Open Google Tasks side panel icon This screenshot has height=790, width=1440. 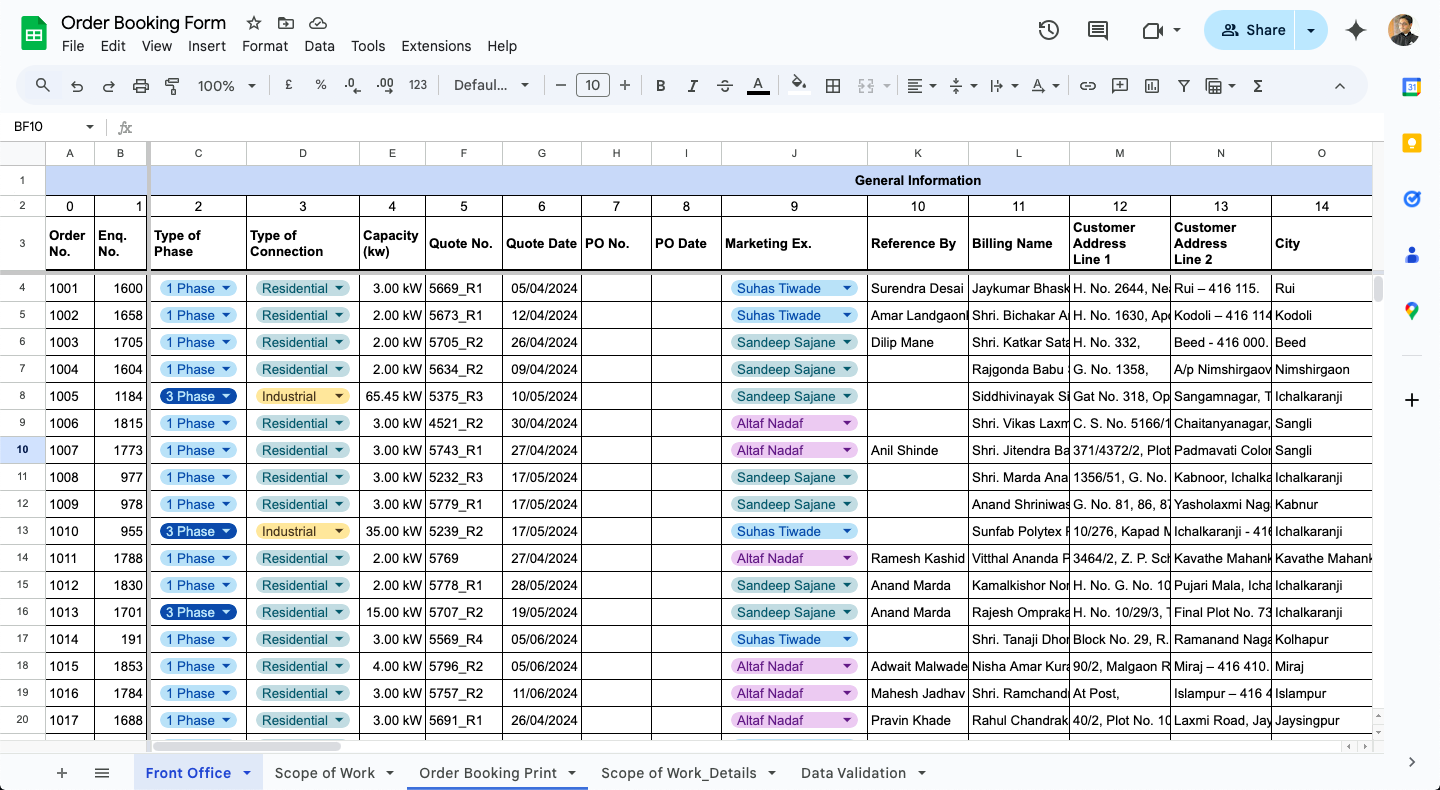click(x=1412, y=199)
